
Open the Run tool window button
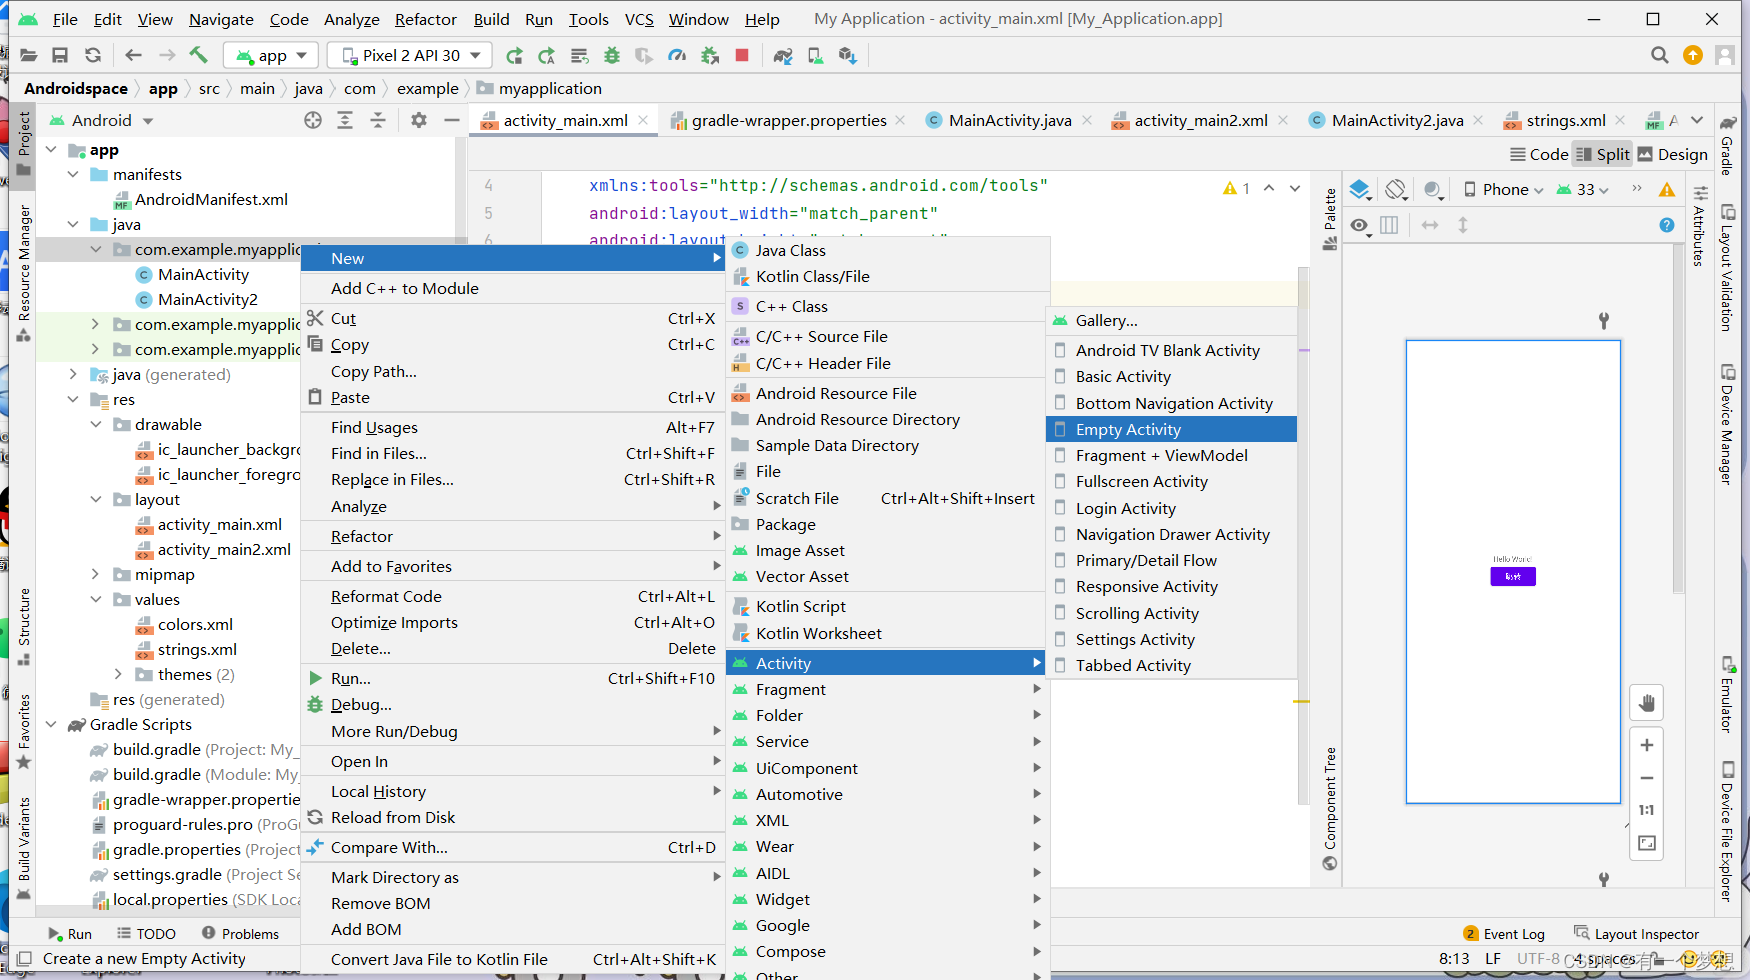click(70, 933)
